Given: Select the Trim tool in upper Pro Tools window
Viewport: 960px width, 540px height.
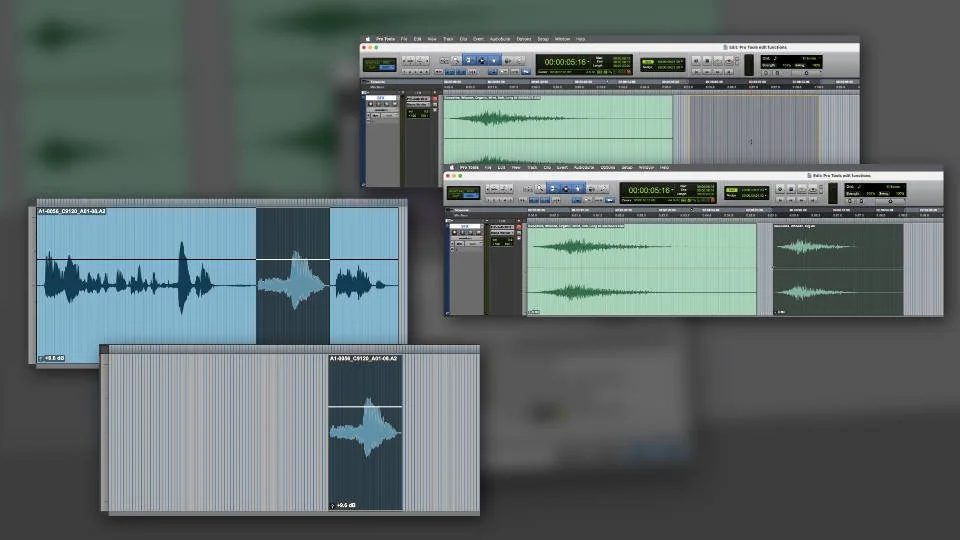Looking at the screenshot, I should 468,61.
